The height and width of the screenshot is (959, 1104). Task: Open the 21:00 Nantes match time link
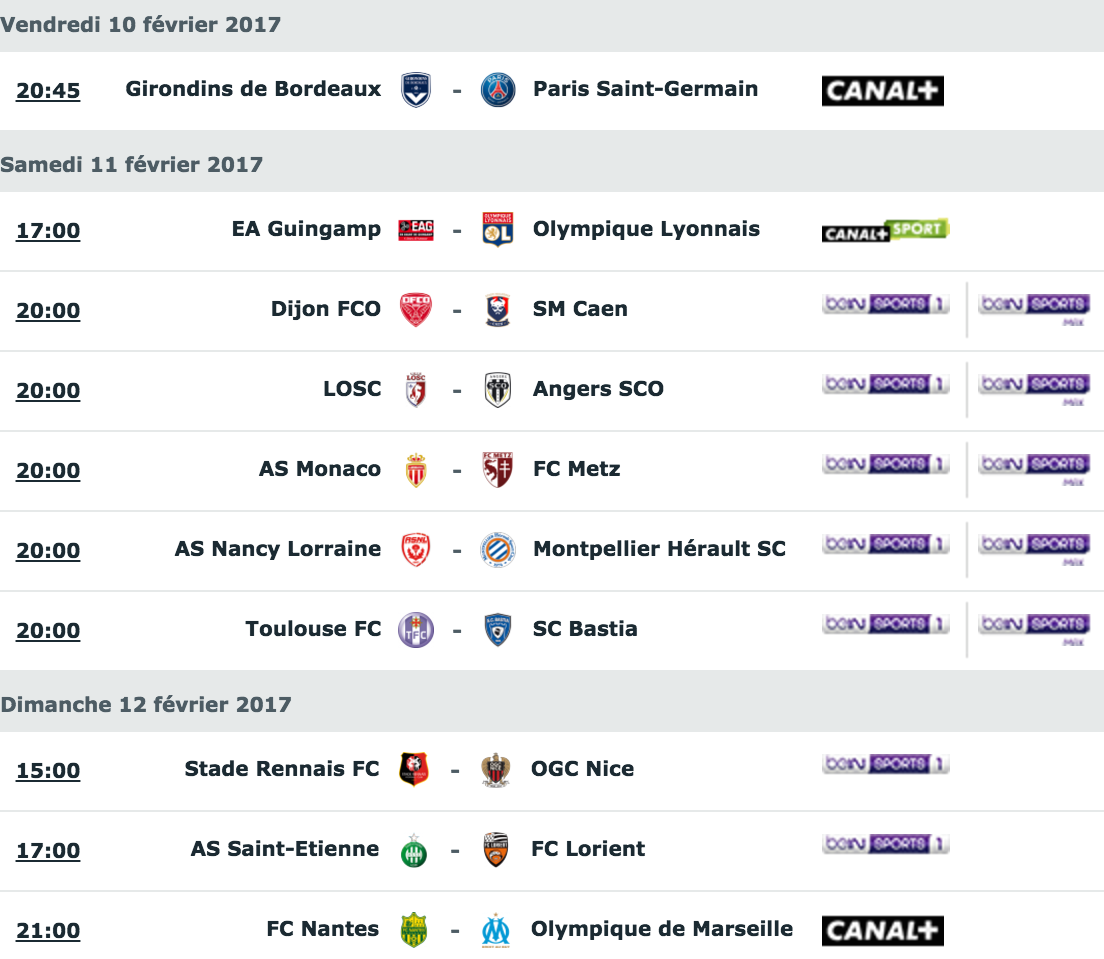point(48,930)
